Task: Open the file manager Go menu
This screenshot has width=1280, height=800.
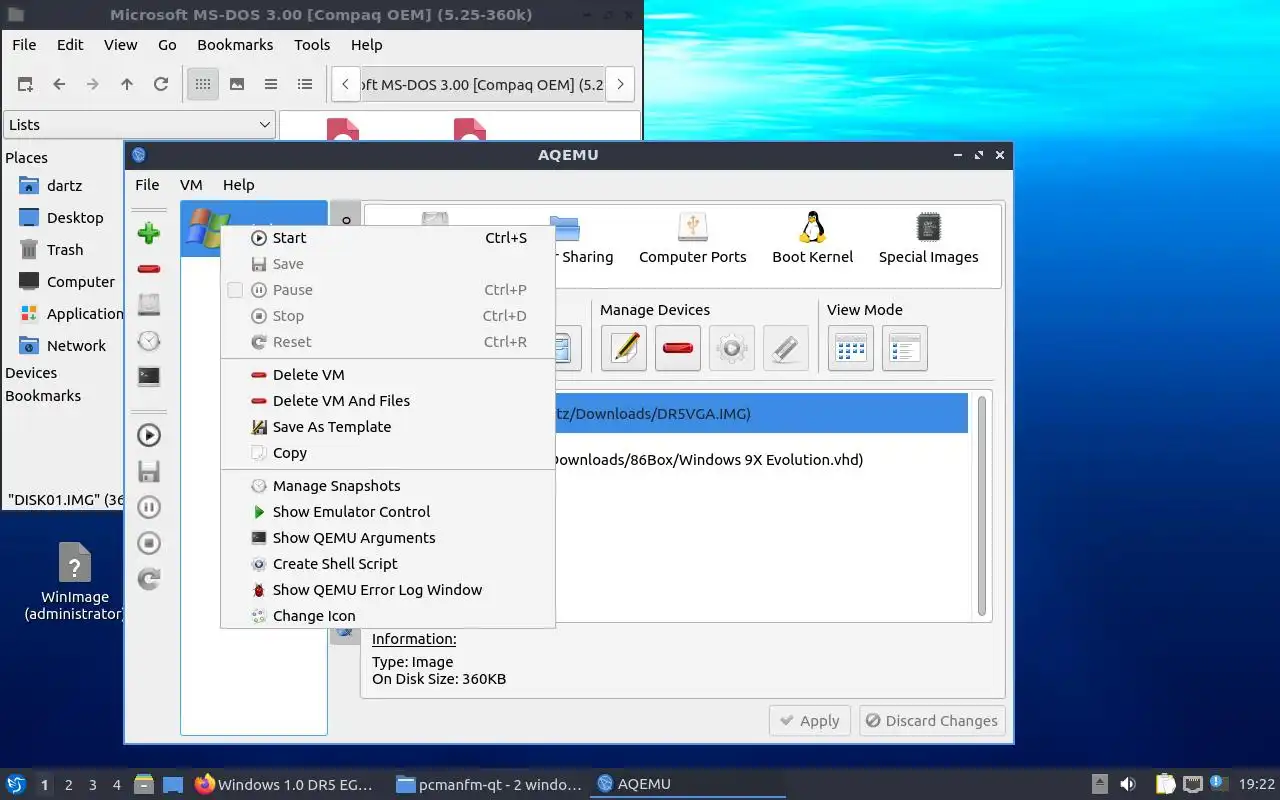Action: [x=167, y=45]
